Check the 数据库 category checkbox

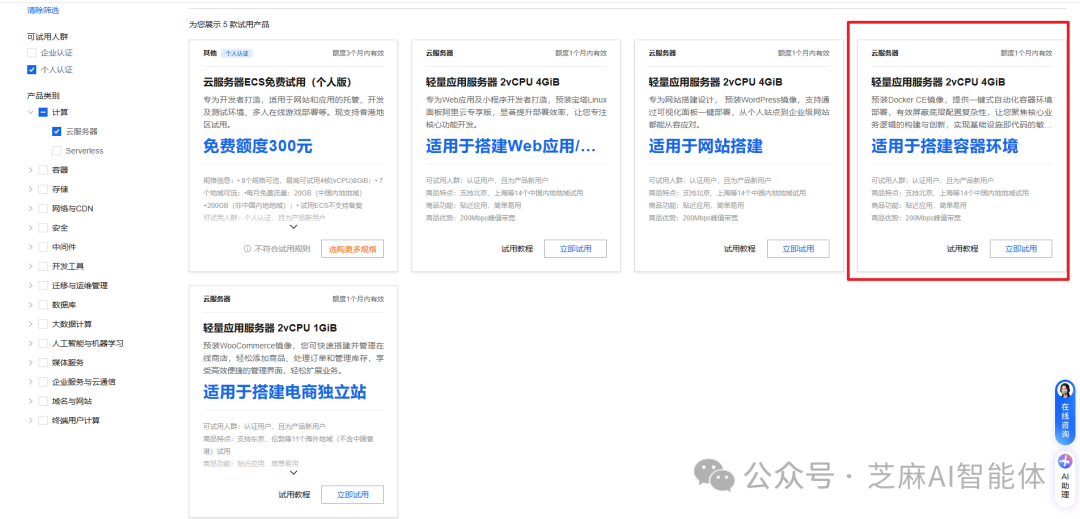pos(43,304)
